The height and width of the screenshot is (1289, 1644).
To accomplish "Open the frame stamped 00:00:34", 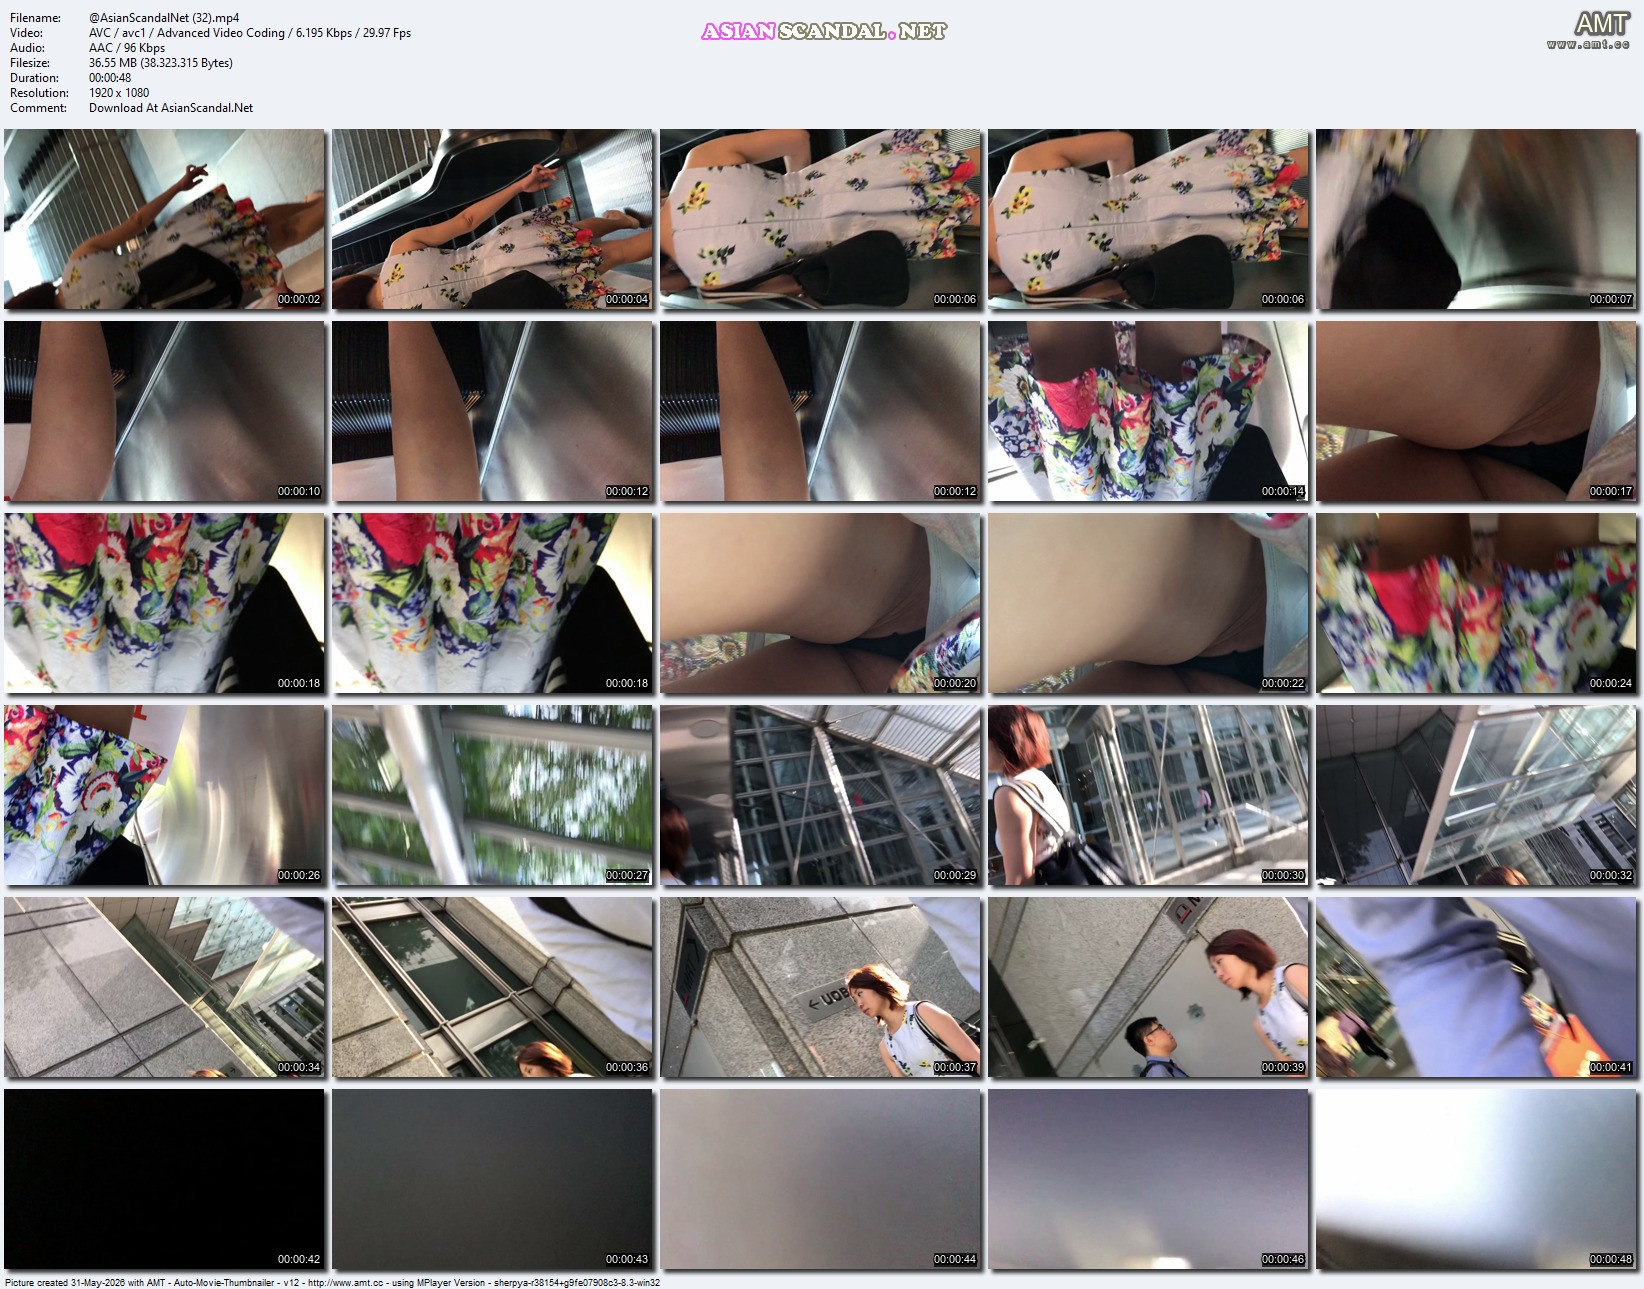I will pyautogui.click(x=164, y=987).
